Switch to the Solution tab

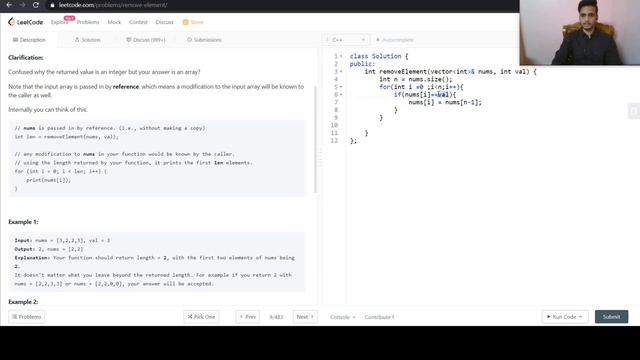click(87, 40)
